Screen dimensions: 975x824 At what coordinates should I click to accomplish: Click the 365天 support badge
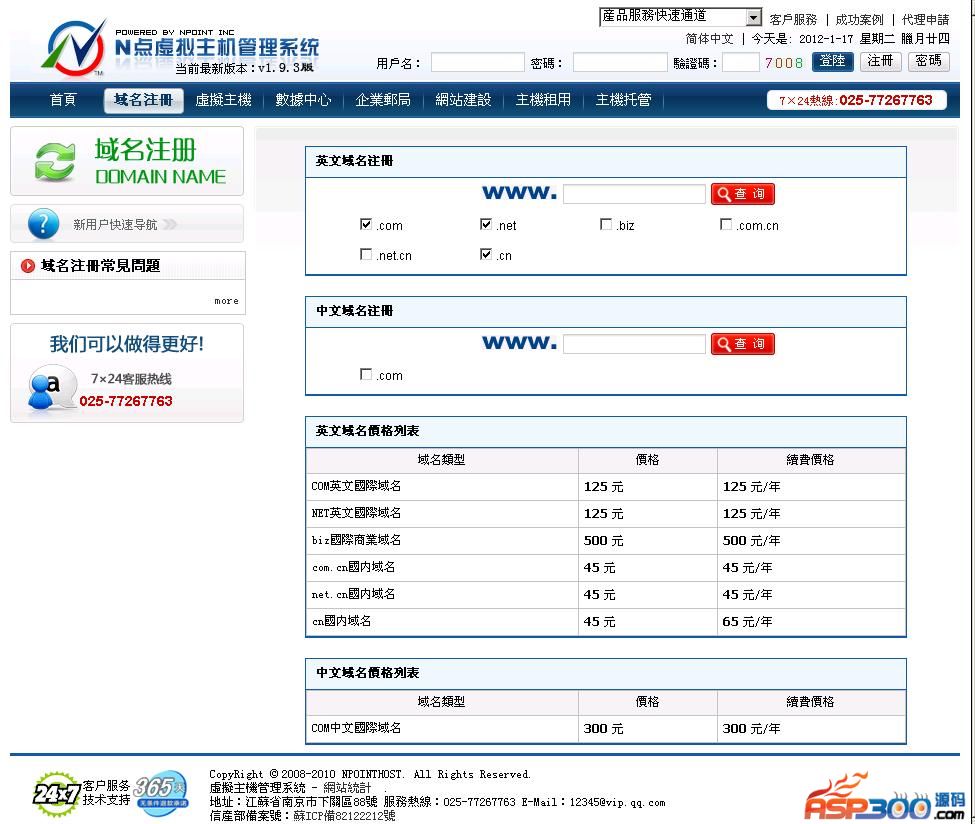161,792
